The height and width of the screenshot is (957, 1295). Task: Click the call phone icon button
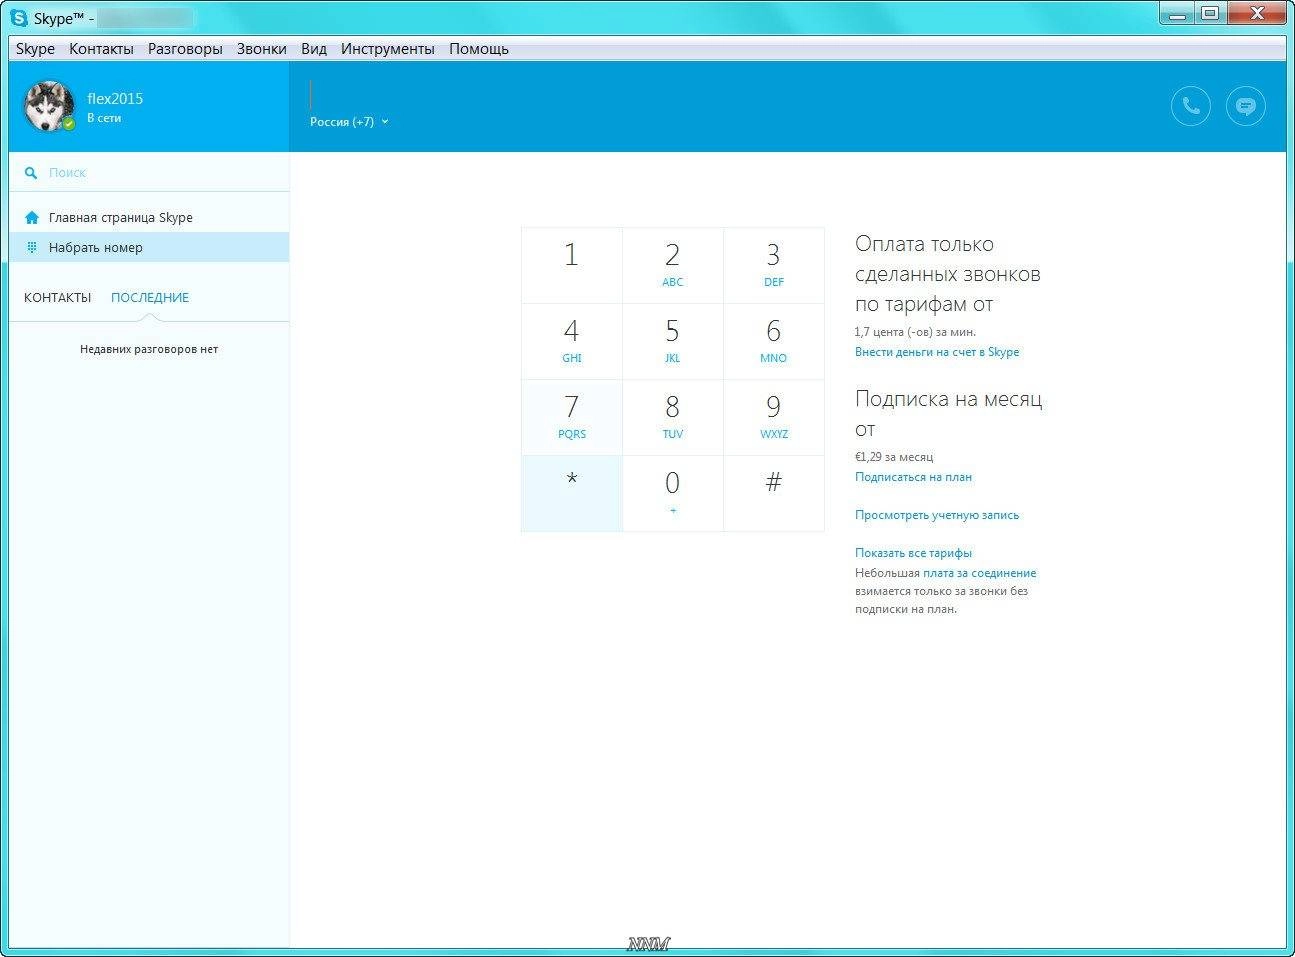(x=1190, y=106)
